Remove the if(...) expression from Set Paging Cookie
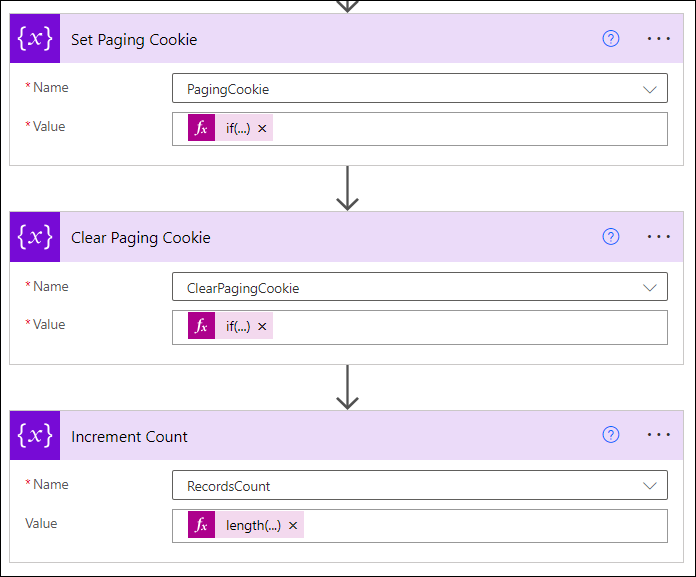Screen dimensions: 696x577 click(x=262, y=128)
